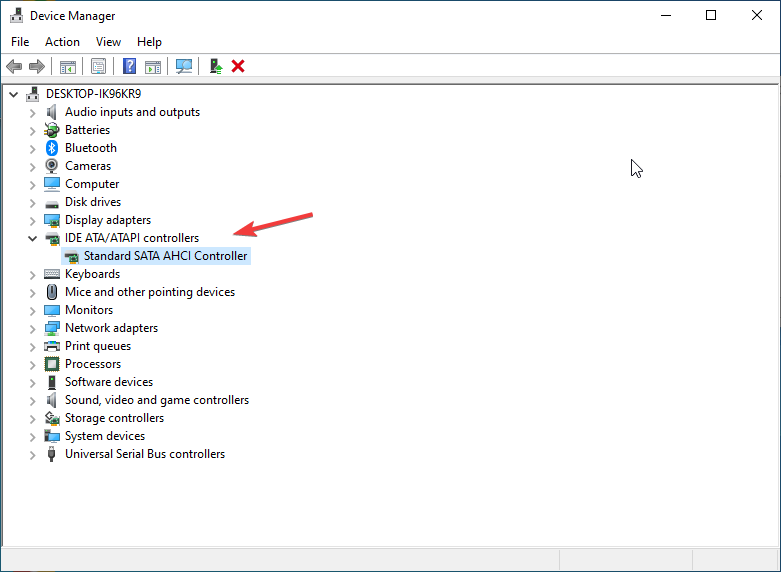781x572 pixels.
Task: Select the Cameras label
Action: click(88, 166)
